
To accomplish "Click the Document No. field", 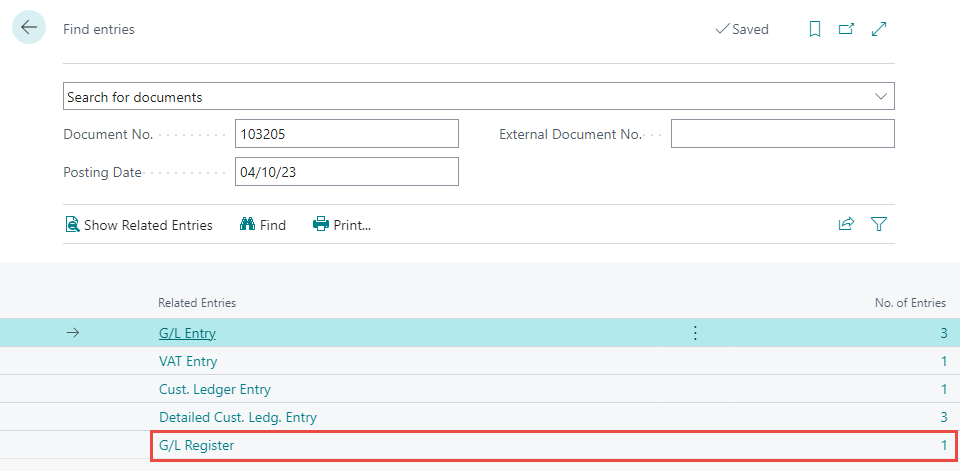I will pyautogui.click(x=347, y=134).
